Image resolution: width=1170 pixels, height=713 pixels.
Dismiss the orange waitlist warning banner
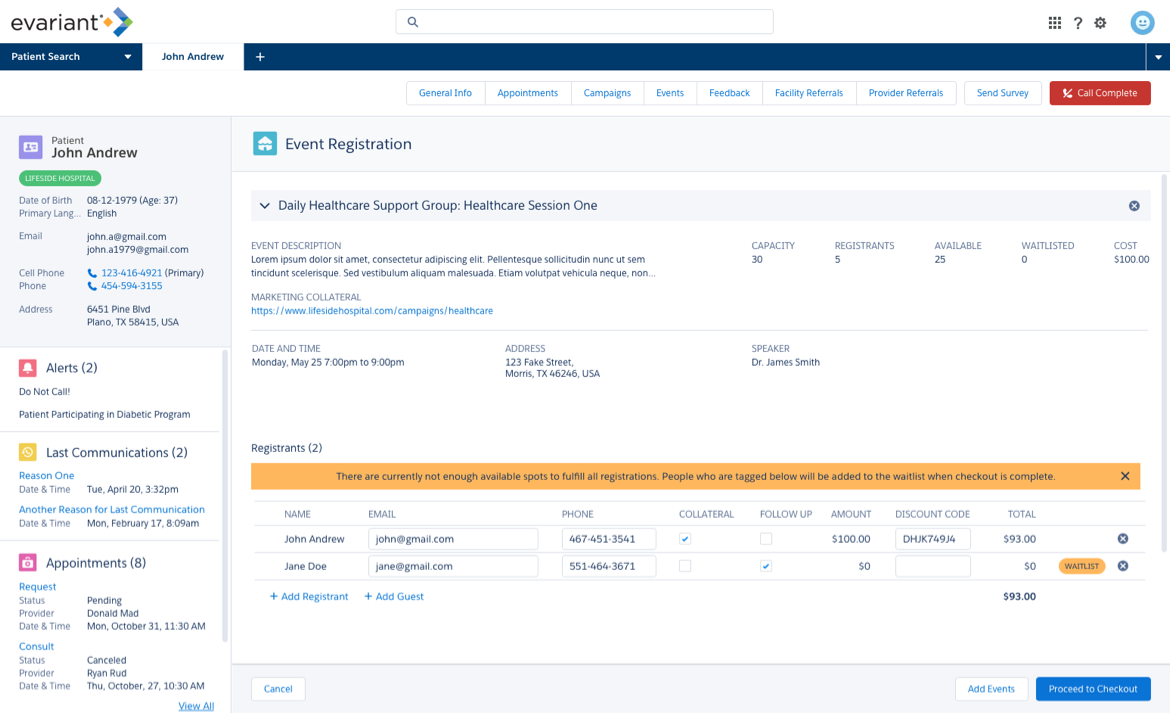(x=1125, y=476)
